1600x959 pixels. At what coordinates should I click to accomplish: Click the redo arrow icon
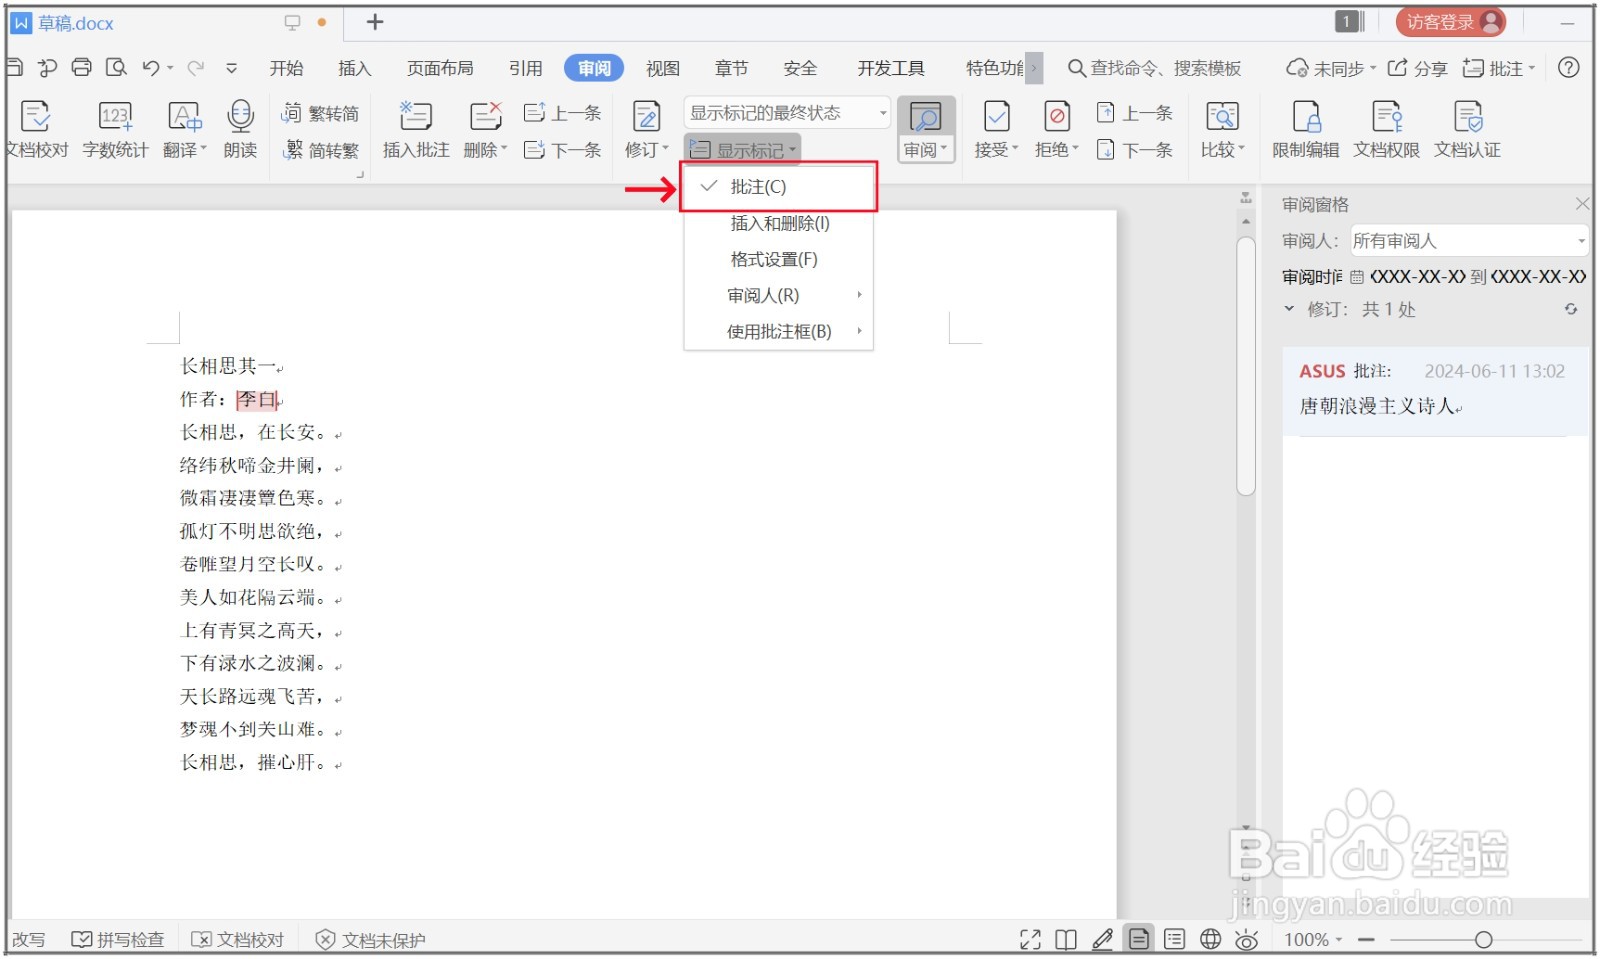[x=195, y=67]
